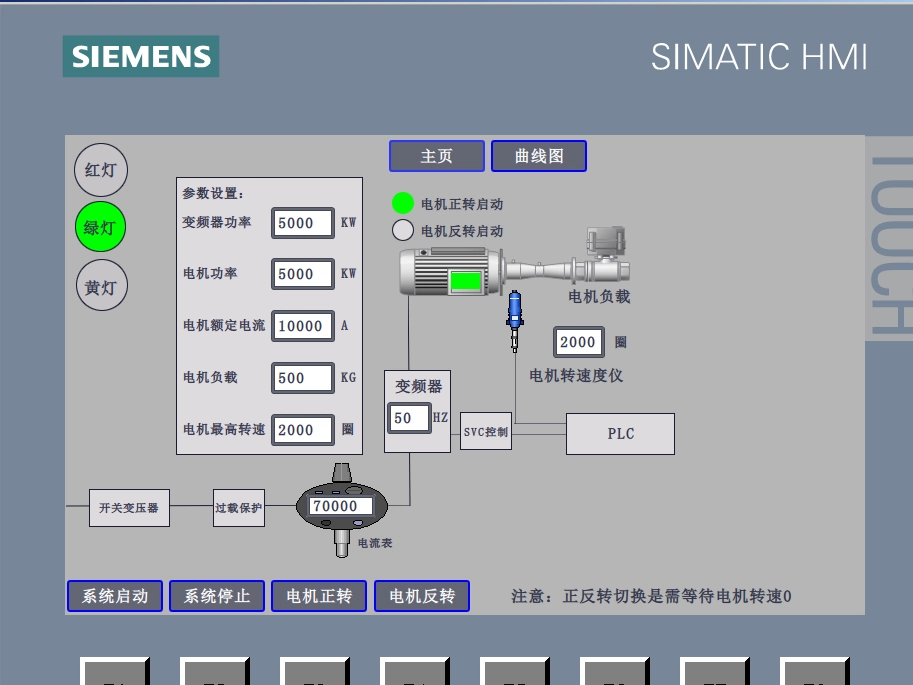This screenshot has width=913, height=685.
Task: Click the 开关变压器 block
Action: click(129, 508)
